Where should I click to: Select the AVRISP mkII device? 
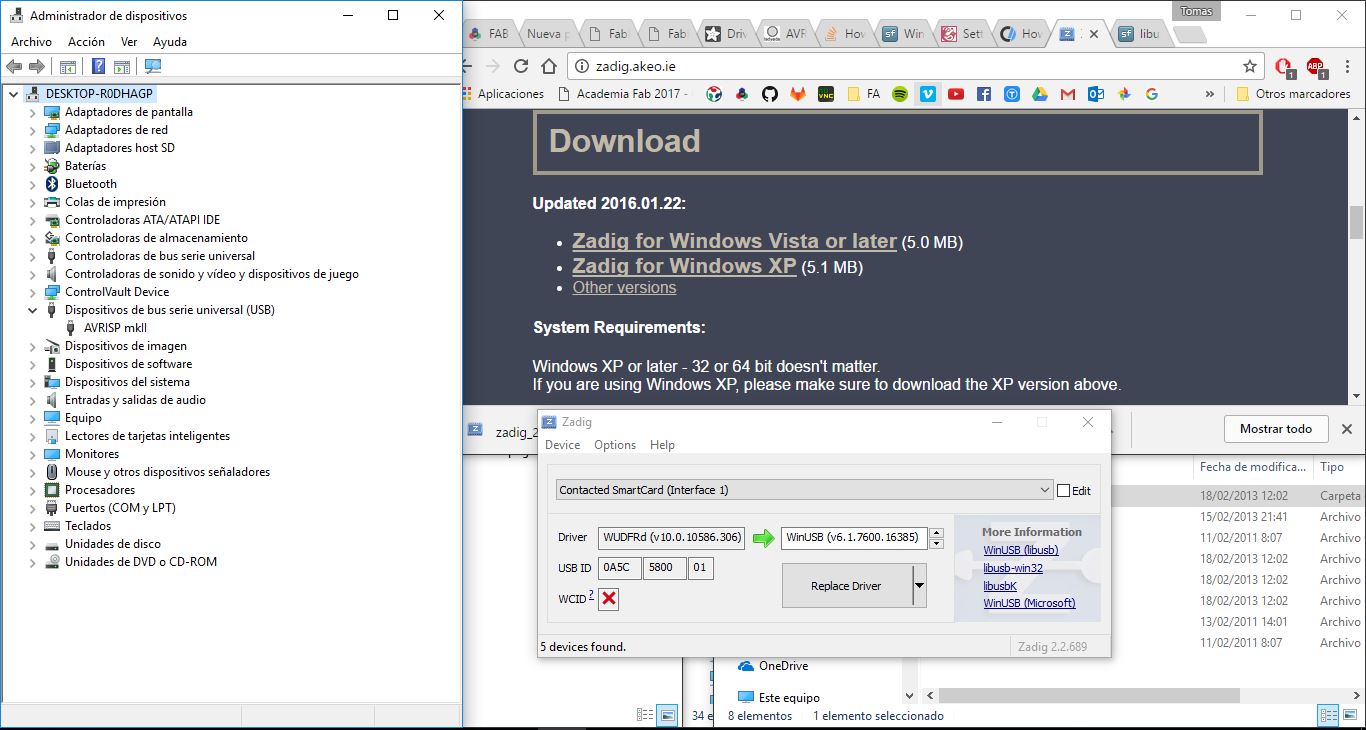coord(115,328)
